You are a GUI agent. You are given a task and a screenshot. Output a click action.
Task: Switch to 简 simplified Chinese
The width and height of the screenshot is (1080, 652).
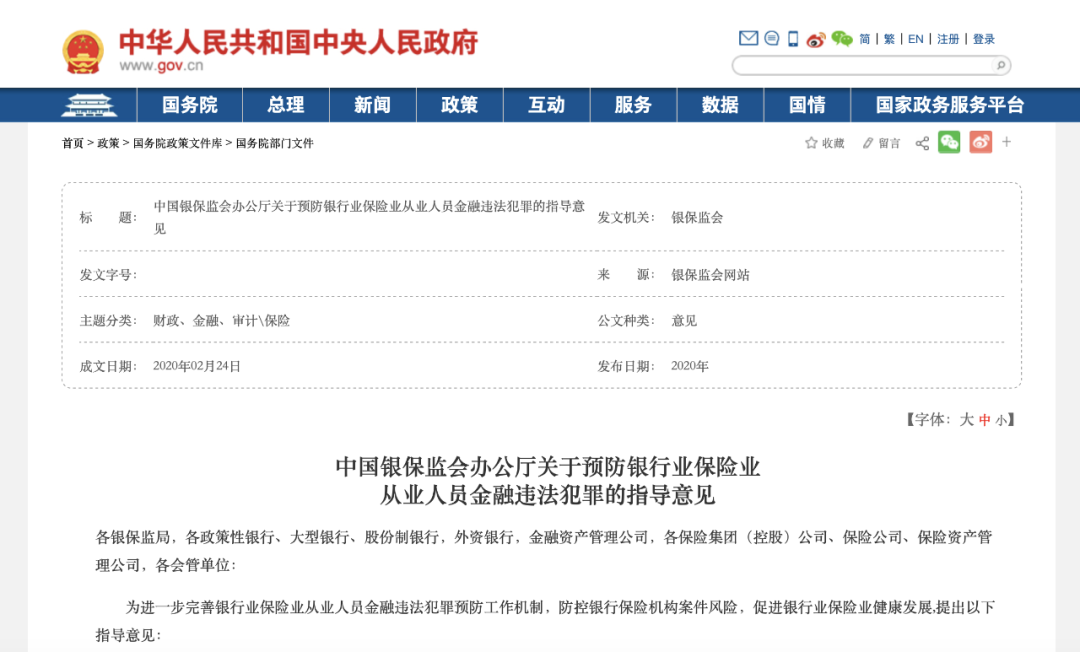click(x=865, y=39)
